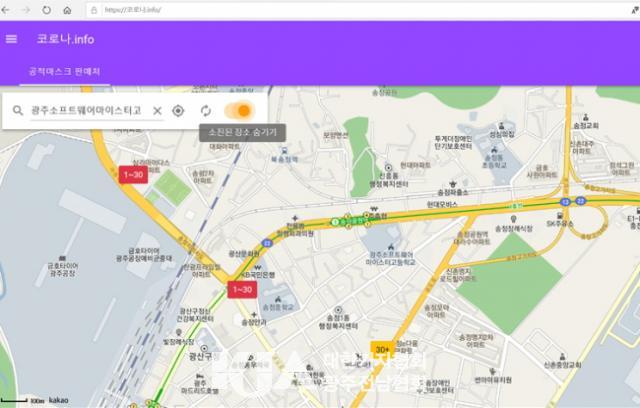Click the 신흥동 행정복지센터 map label

[389, 180]
